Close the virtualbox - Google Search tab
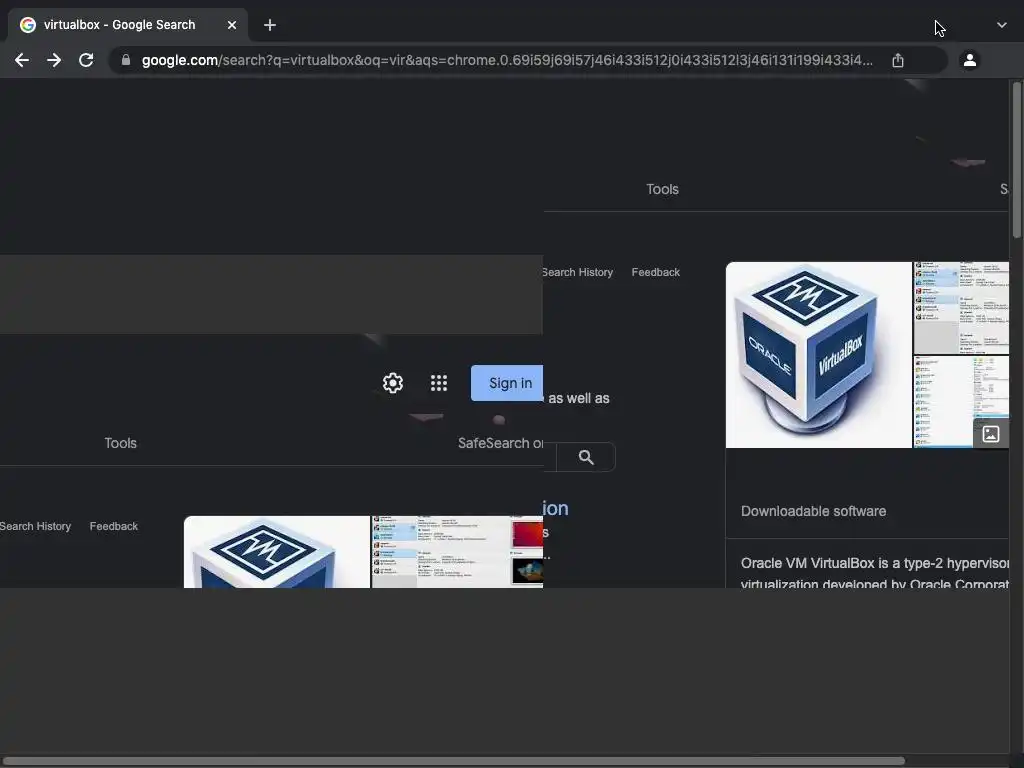This screenshot has height=768, width=1024. pos(232,25)
